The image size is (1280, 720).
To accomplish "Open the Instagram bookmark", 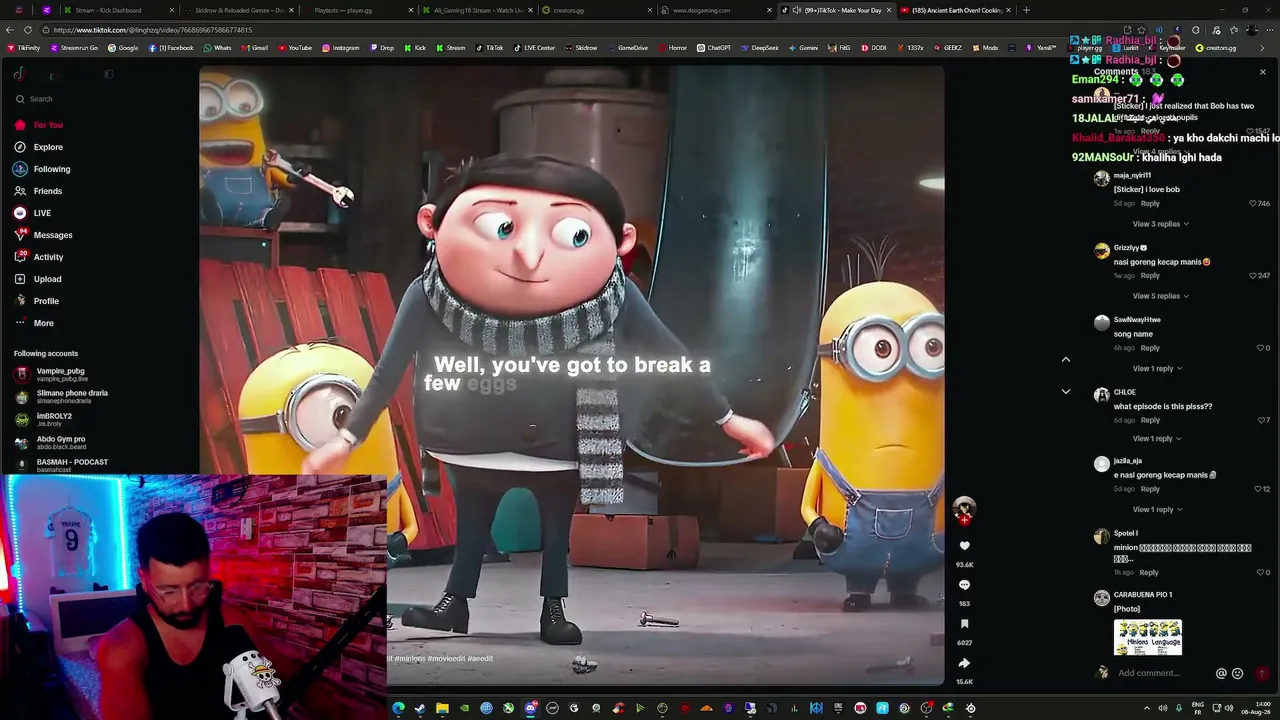I will pos(340,48).
